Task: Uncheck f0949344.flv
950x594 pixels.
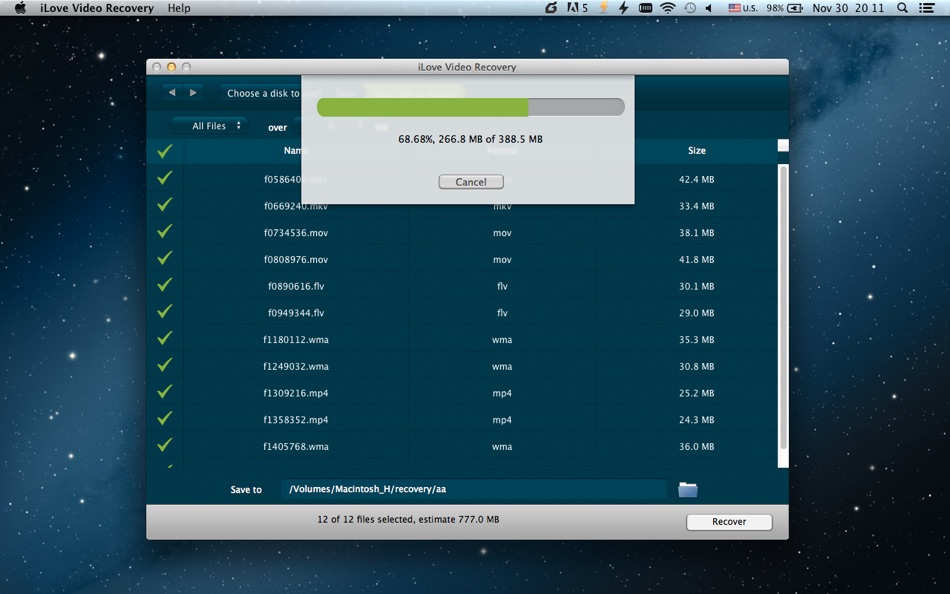Action: tap(165, 312)
